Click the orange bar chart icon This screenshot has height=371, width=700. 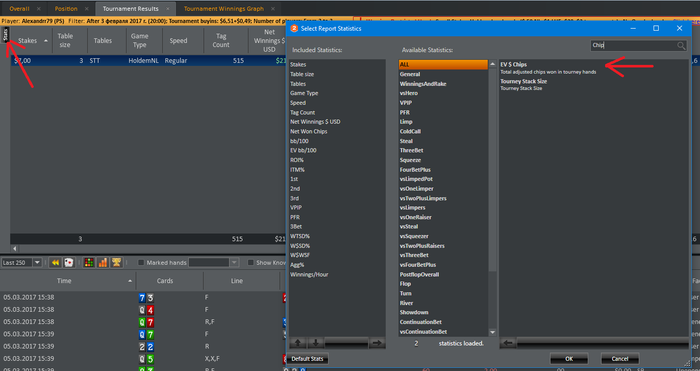click(103, 263)
